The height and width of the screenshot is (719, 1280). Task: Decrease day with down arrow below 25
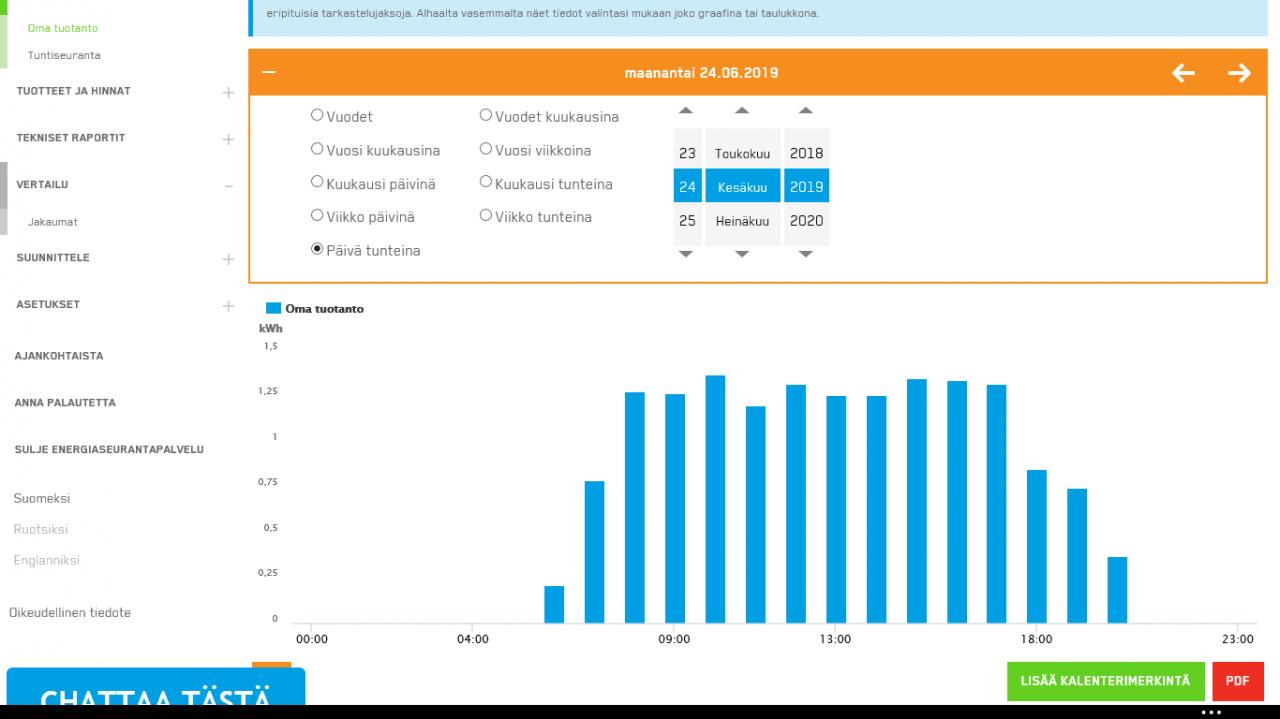click(x=686, y=254)
